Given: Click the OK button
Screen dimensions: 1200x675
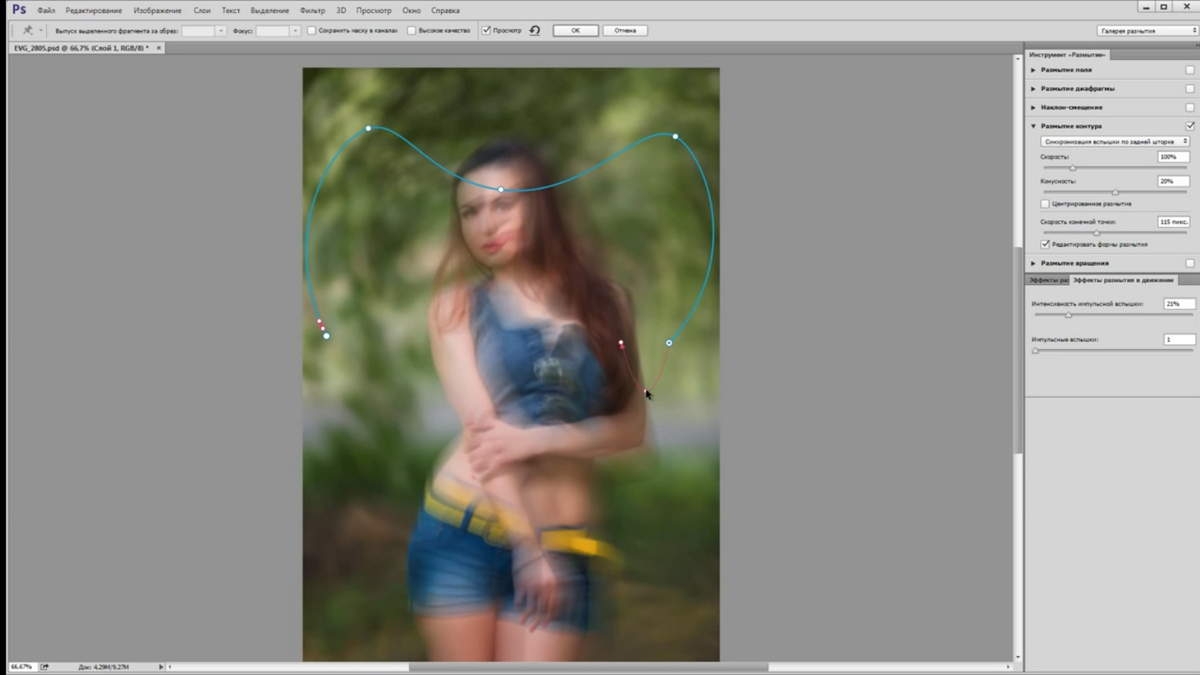Looking at the screenshot, I should [576, 30].
